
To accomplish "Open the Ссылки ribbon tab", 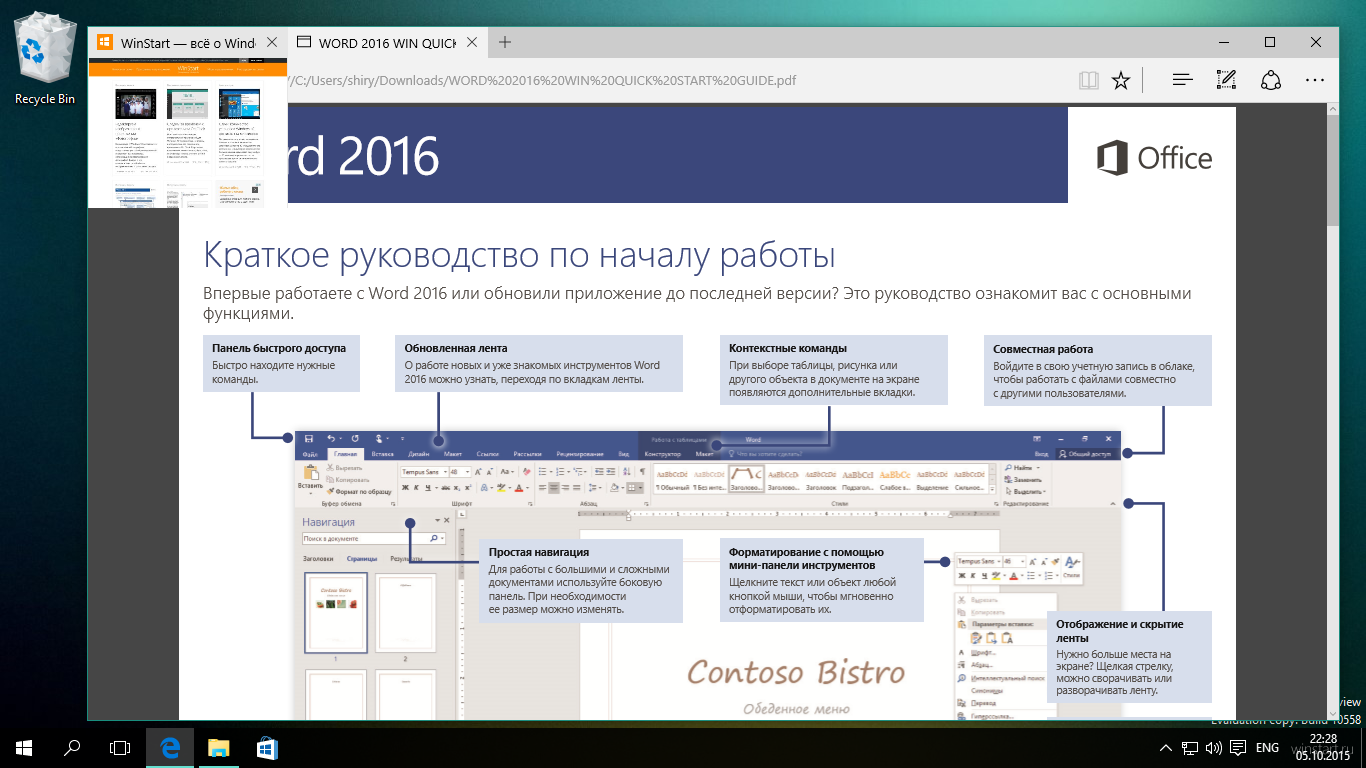I will point(488,454).
